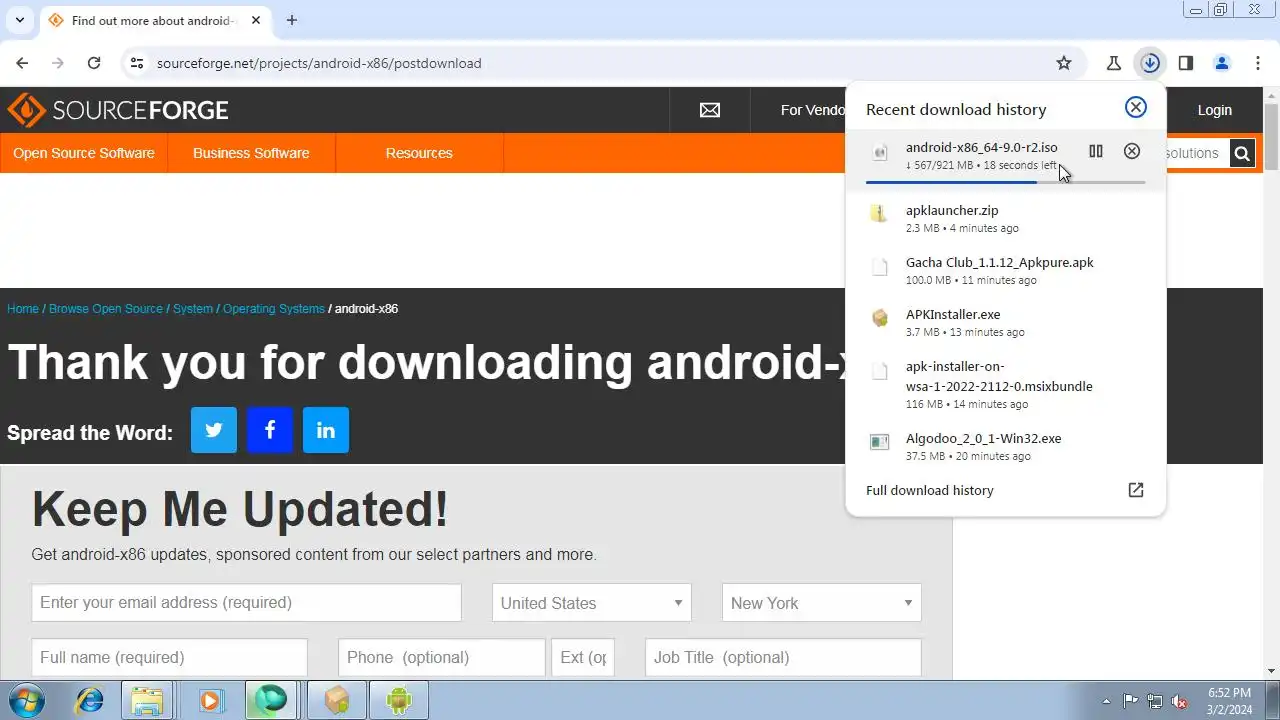Open the apklauncher.zip download entry
The width and height of the screenshot is (1280, 720).
pos(1006,219)
